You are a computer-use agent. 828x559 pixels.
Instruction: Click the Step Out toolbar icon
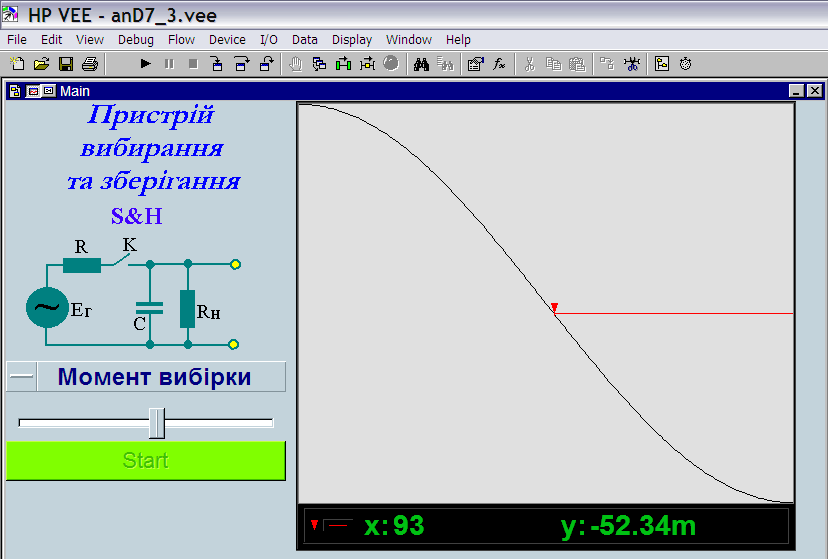[x=266, y=64]
